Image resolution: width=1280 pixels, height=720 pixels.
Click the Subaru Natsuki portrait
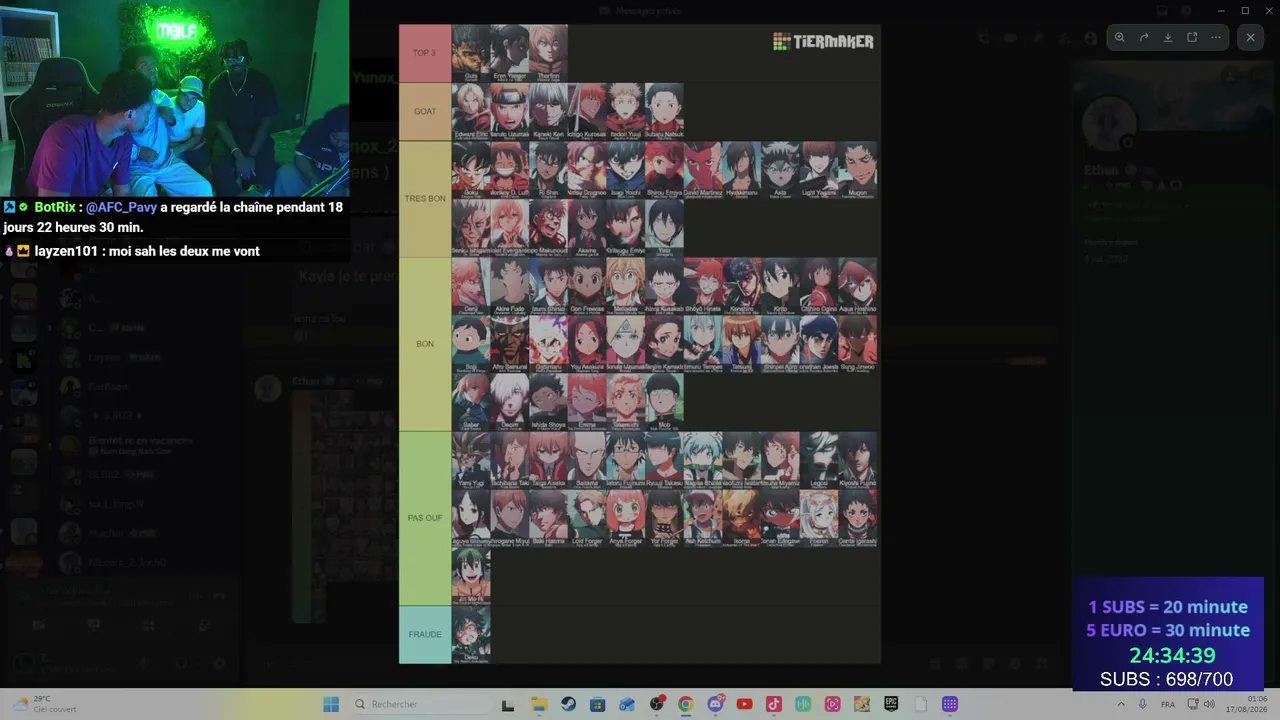pos(665,111)
